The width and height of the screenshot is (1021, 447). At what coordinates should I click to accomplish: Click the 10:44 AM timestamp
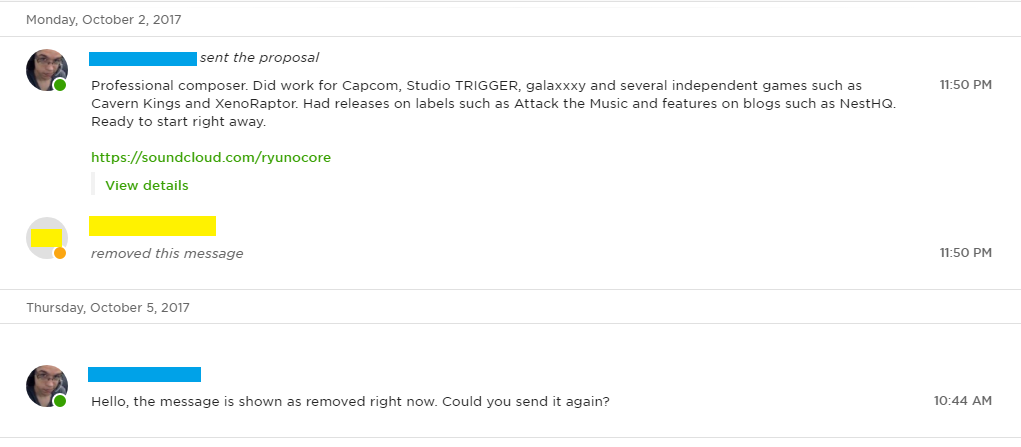[962, 400]
